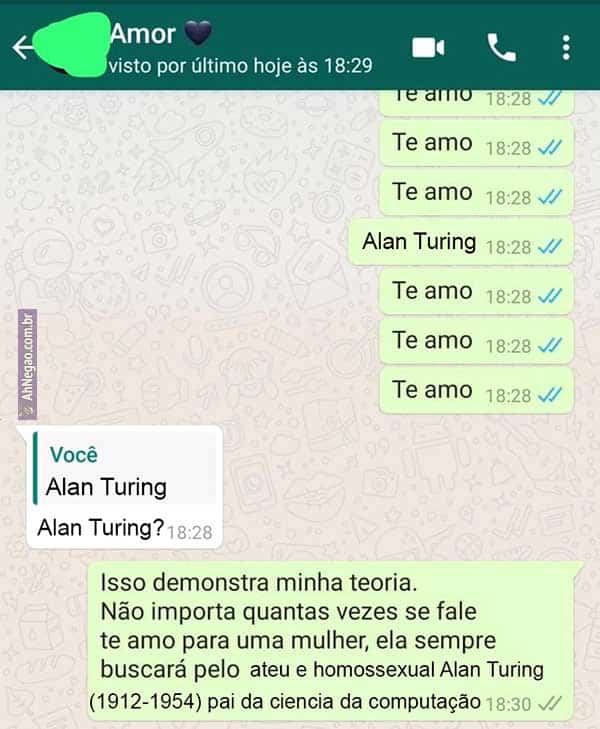Tap the black heart emoji beside Amor
The image size is (600, 729).
click(x=198, y=33)
